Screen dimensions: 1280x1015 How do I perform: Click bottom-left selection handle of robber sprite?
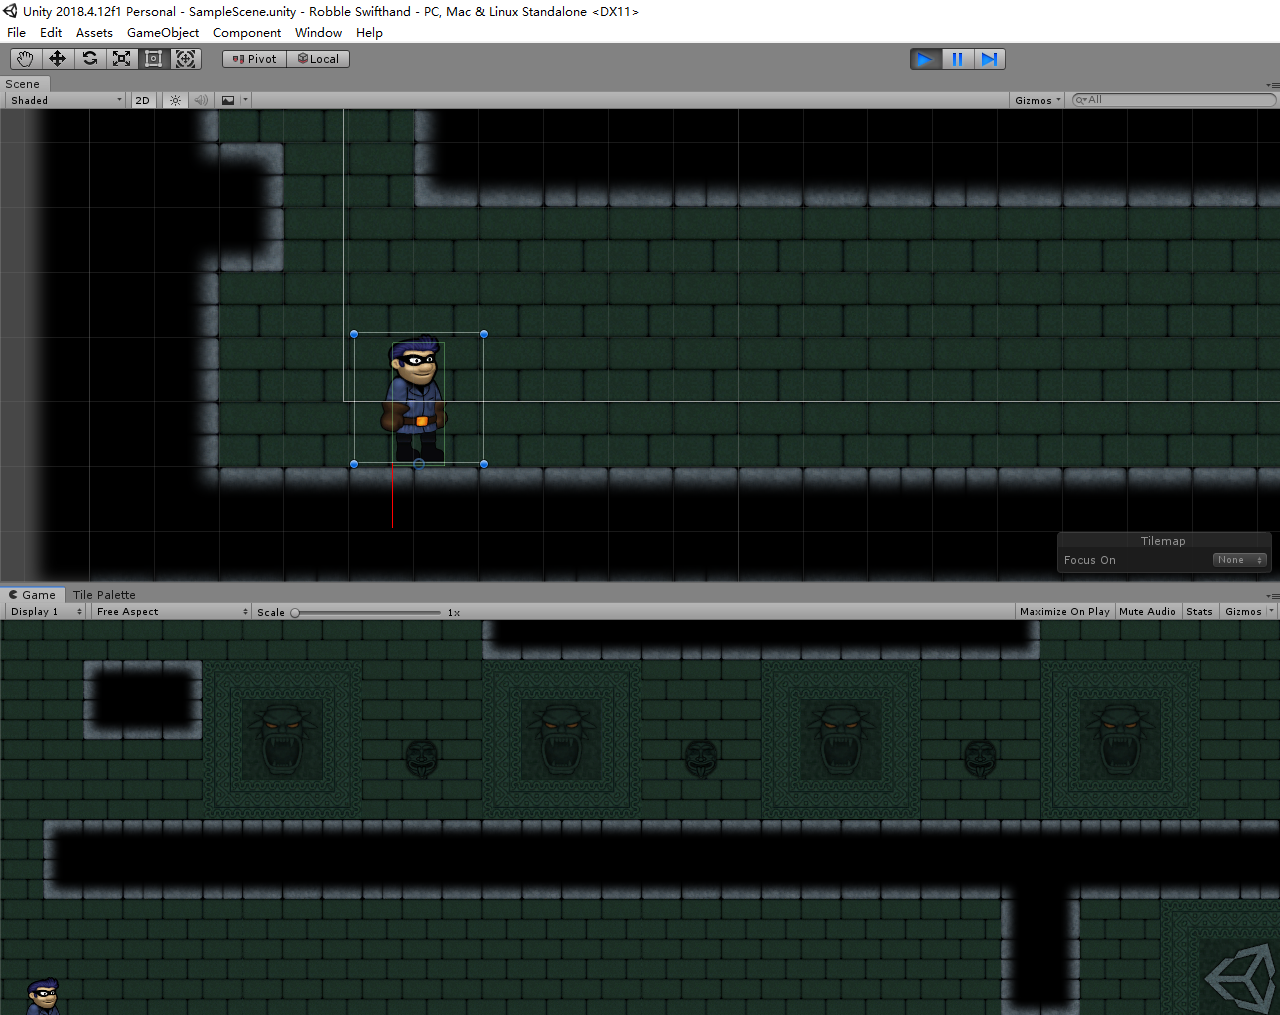(354, 464)
